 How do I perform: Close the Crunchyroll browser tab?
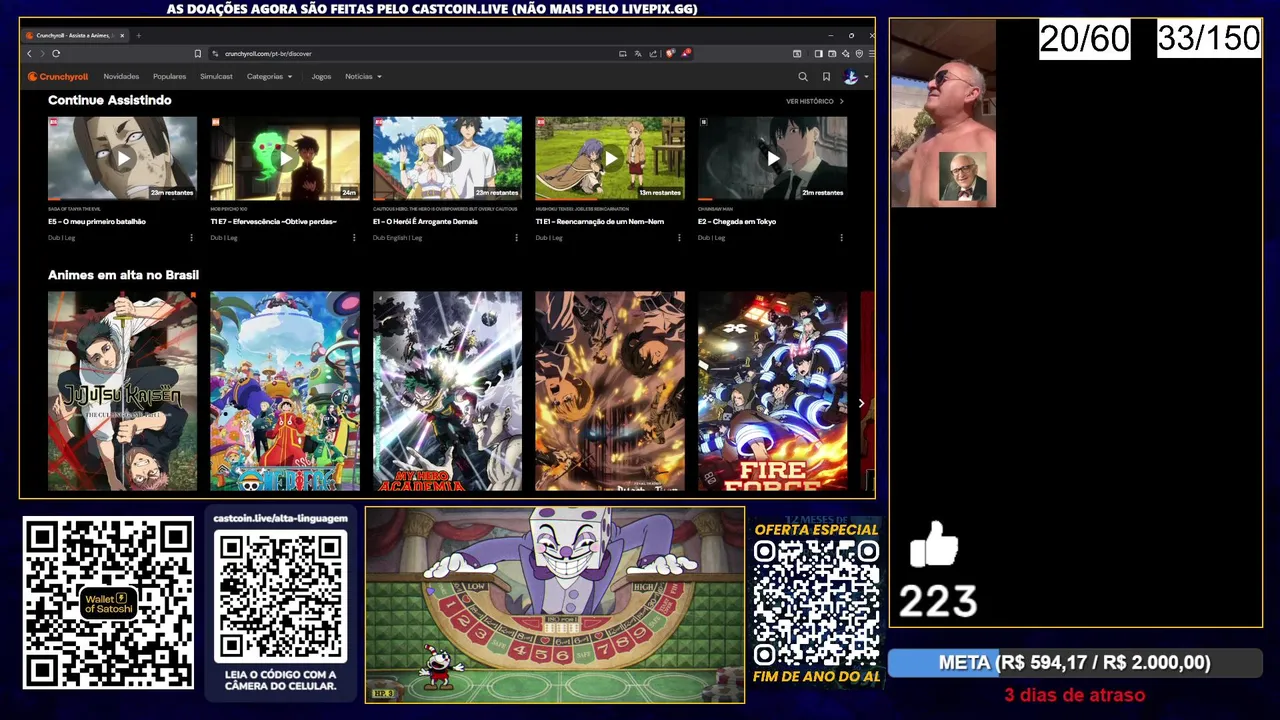(x=122, y=35)
